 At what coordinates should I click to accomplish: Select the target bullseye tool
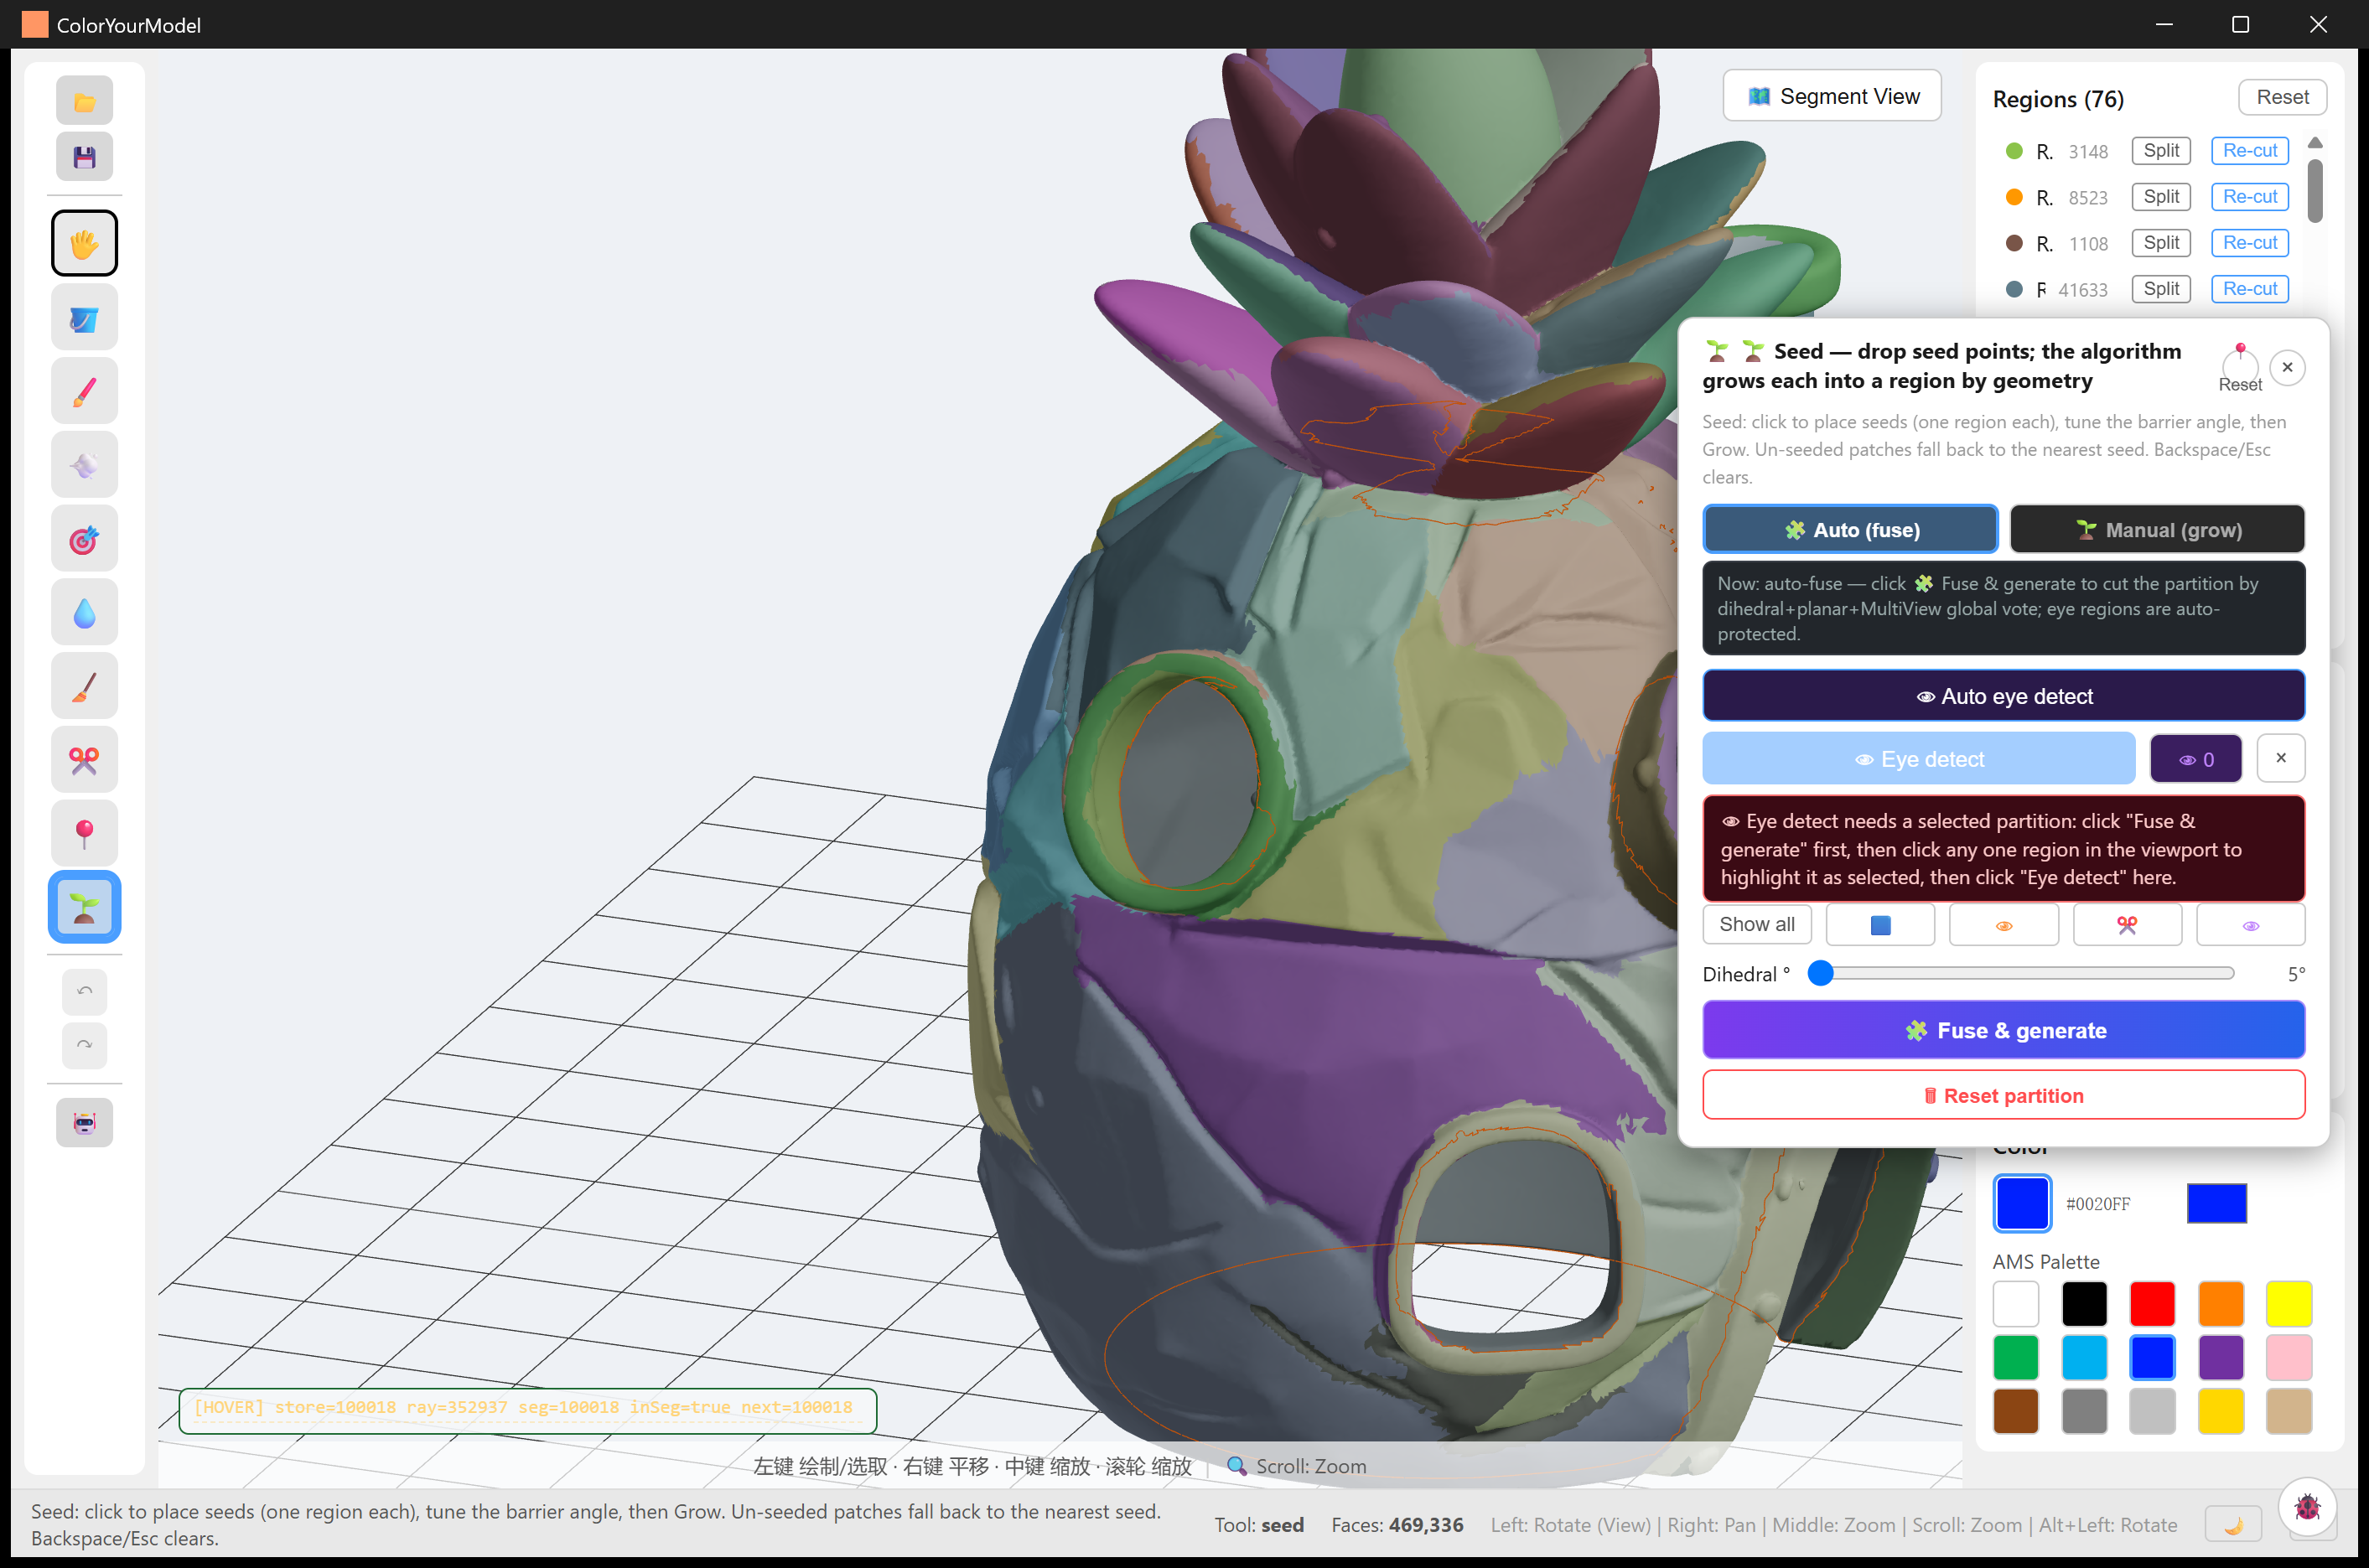tap(84, 539)
